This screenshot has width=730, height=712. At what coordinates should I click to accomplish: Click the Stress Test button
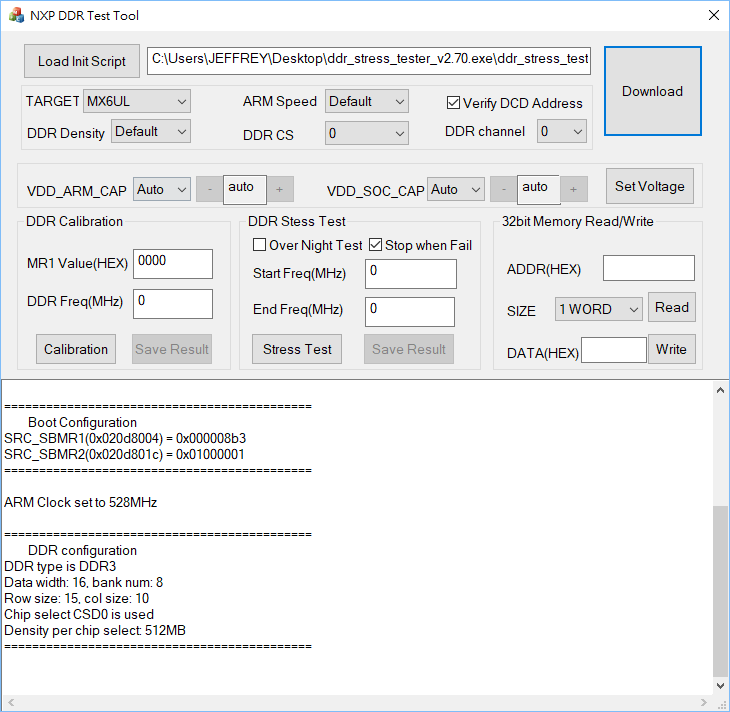tap(297, 349)
